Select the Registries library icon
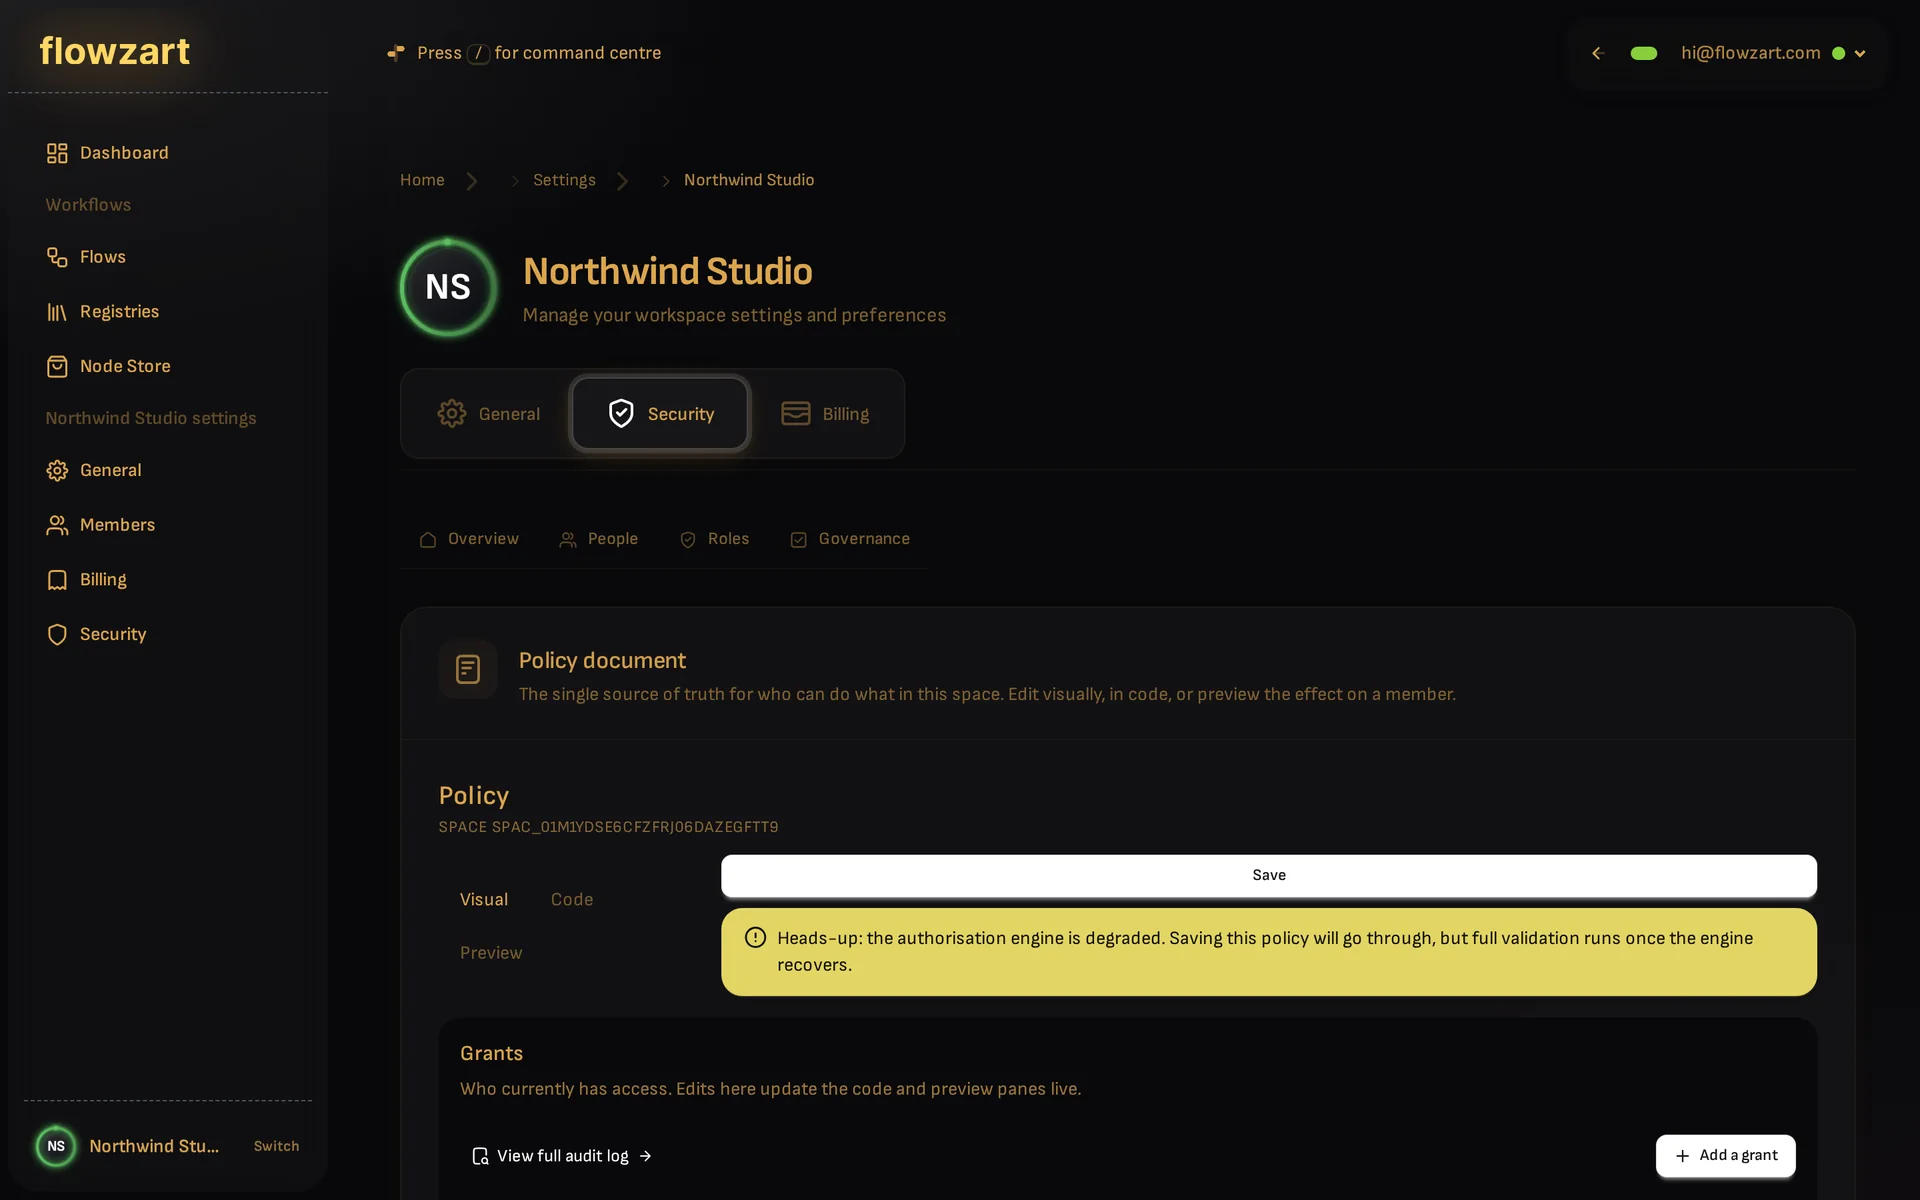Image resolution: width=1920 pixels, height=1200 pixels. click(x=57, y=312)
